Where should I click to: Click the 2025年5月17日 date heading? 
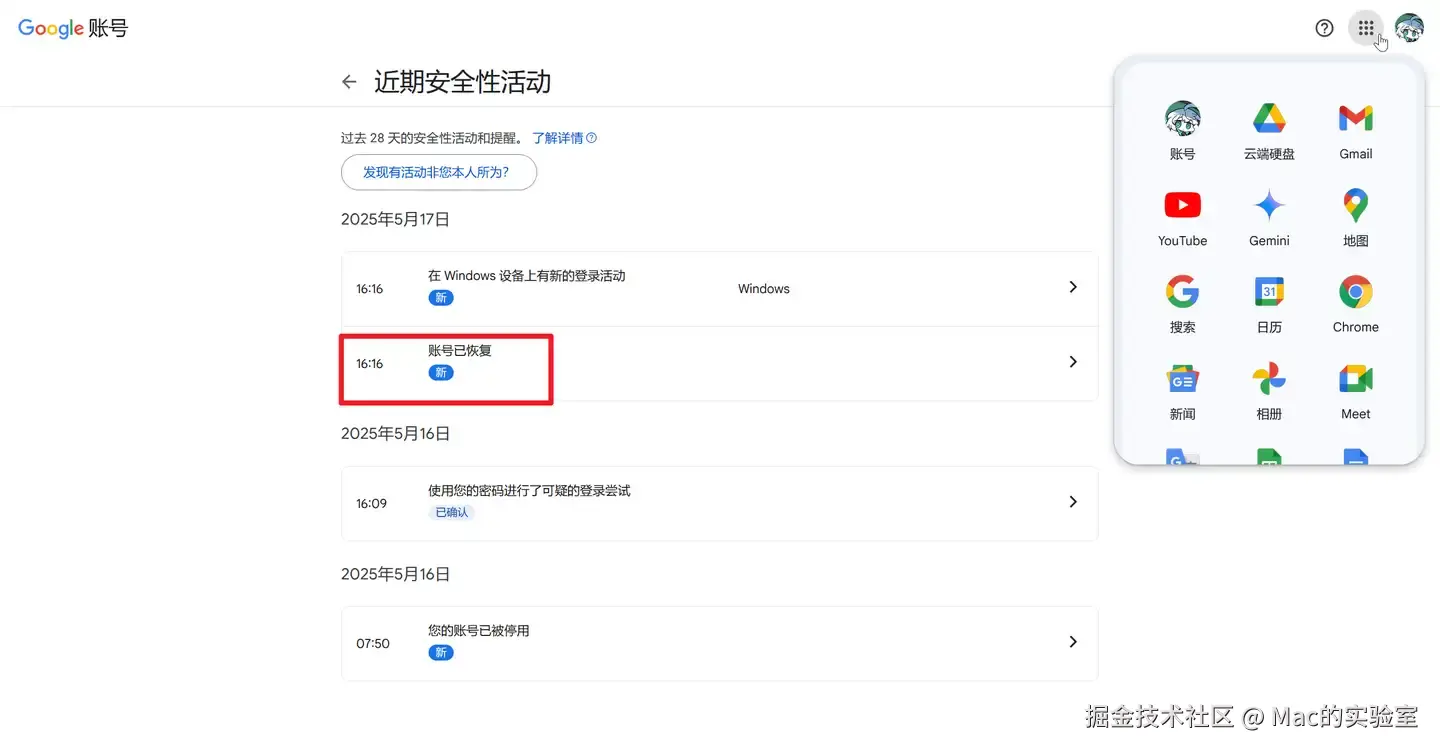pos(396,219)
